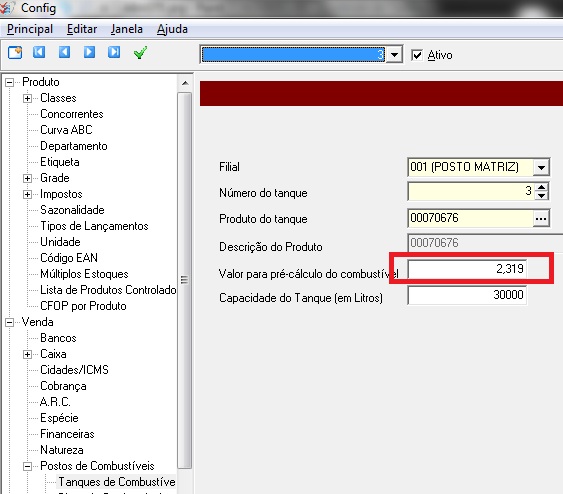The height and width of the screenshot is (494, 563).
Task: Expand the Caixa tree node
Action: click(x=27, y=354)
